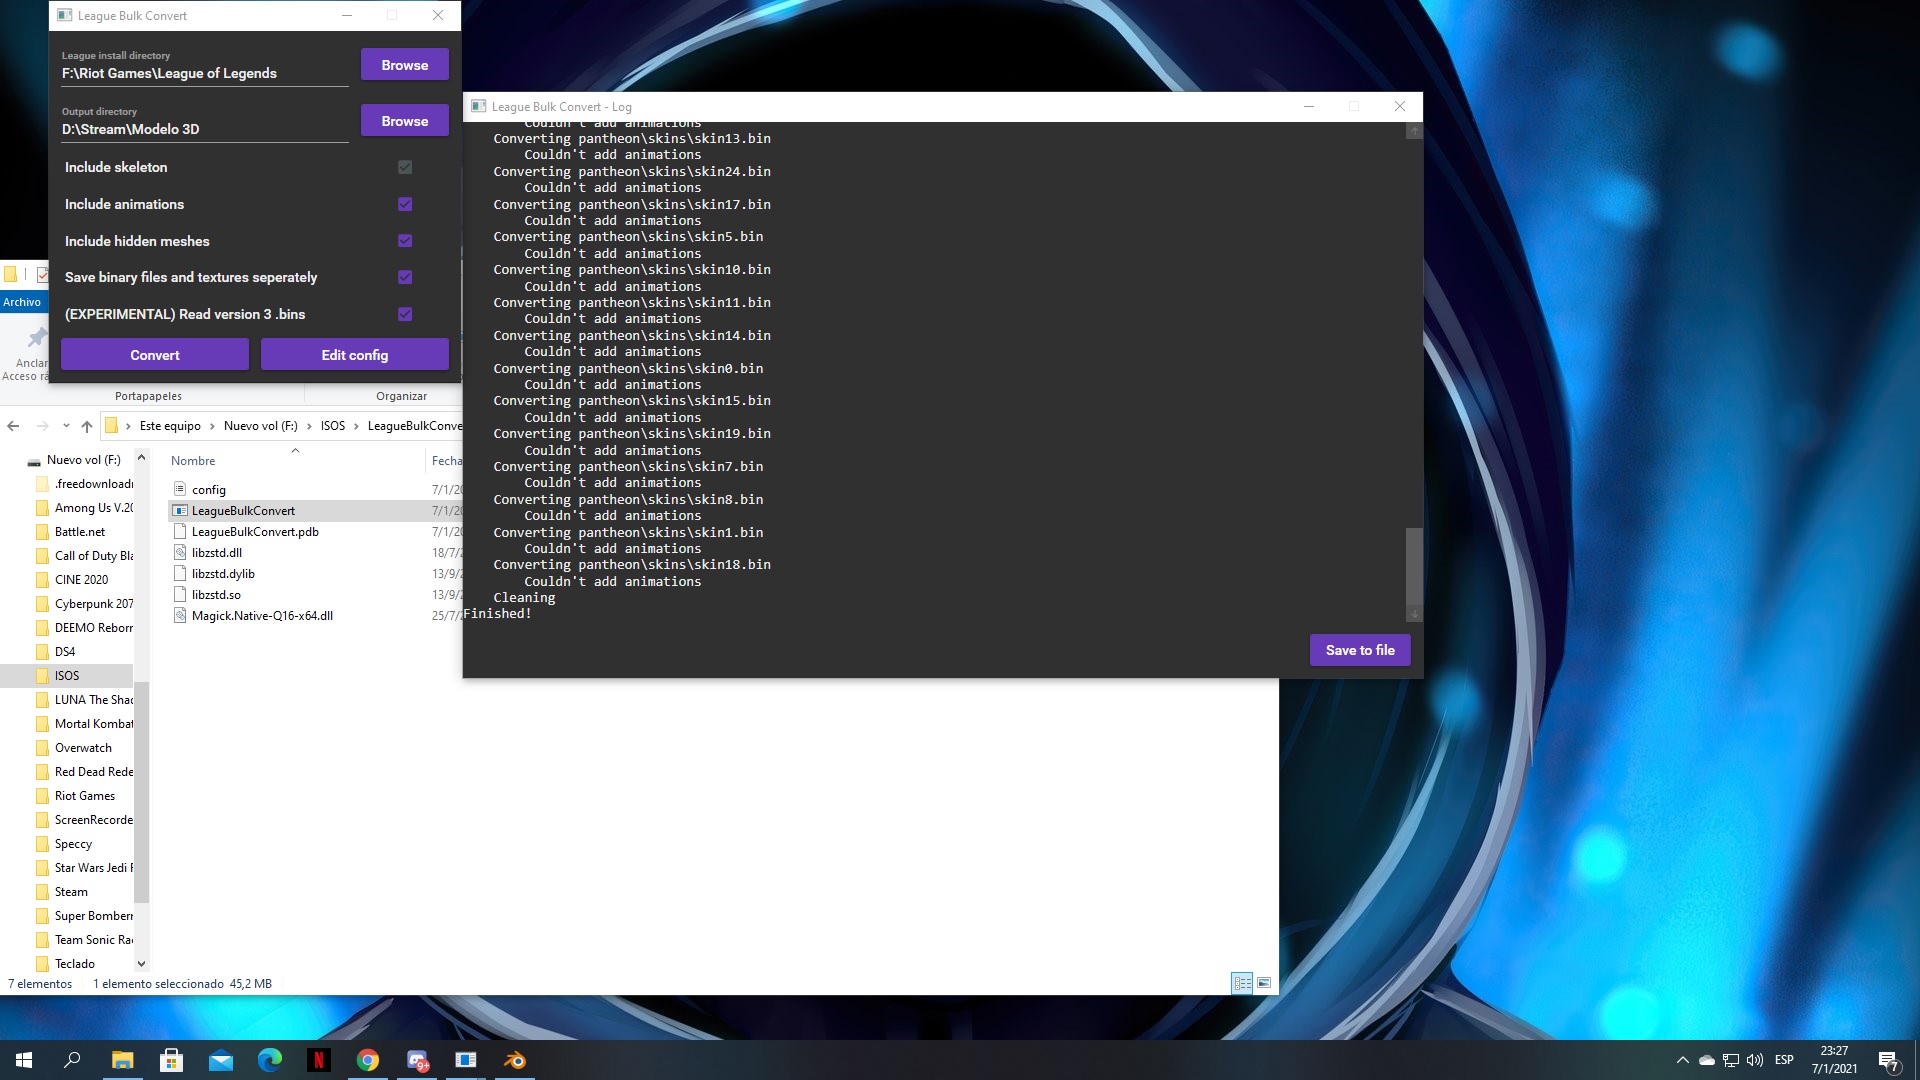Toggle the EXPERIMENTAL Read version 3 .bins option
Screen dimensions: 1920x1080
coord(404,314)
